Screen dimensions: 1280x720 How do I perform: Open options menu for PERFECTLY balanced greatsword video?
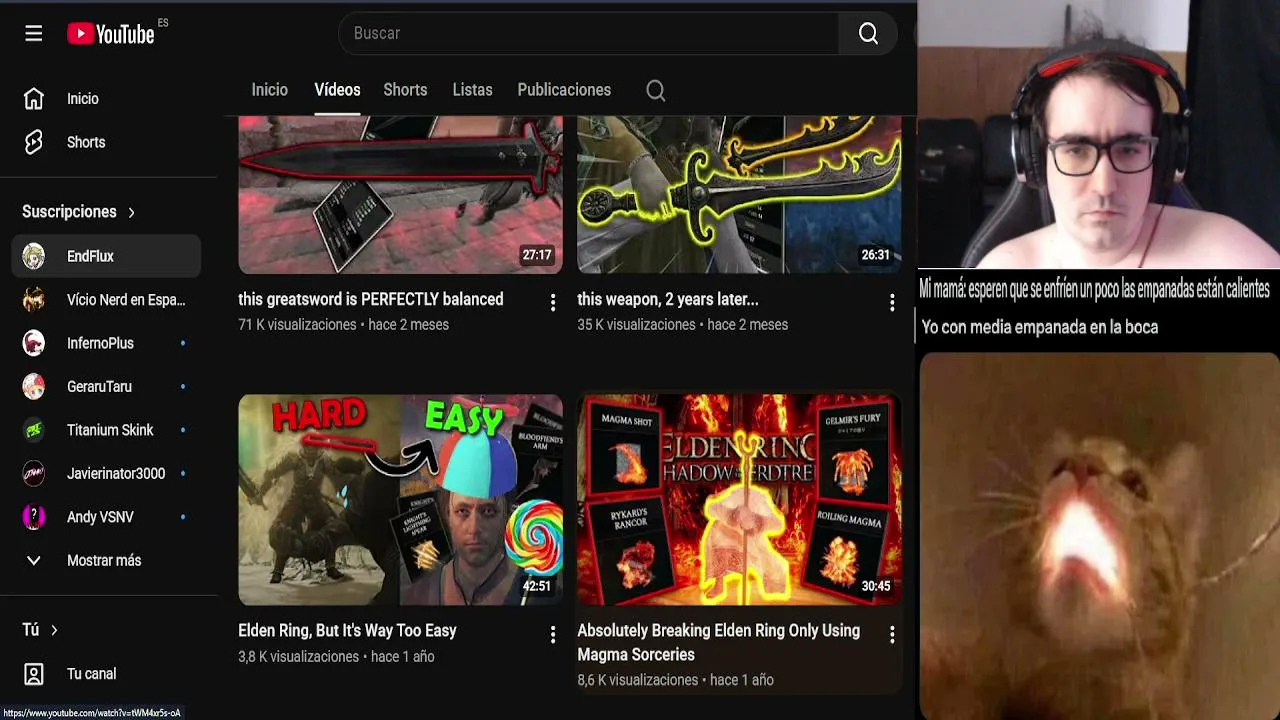click(553, 302)
